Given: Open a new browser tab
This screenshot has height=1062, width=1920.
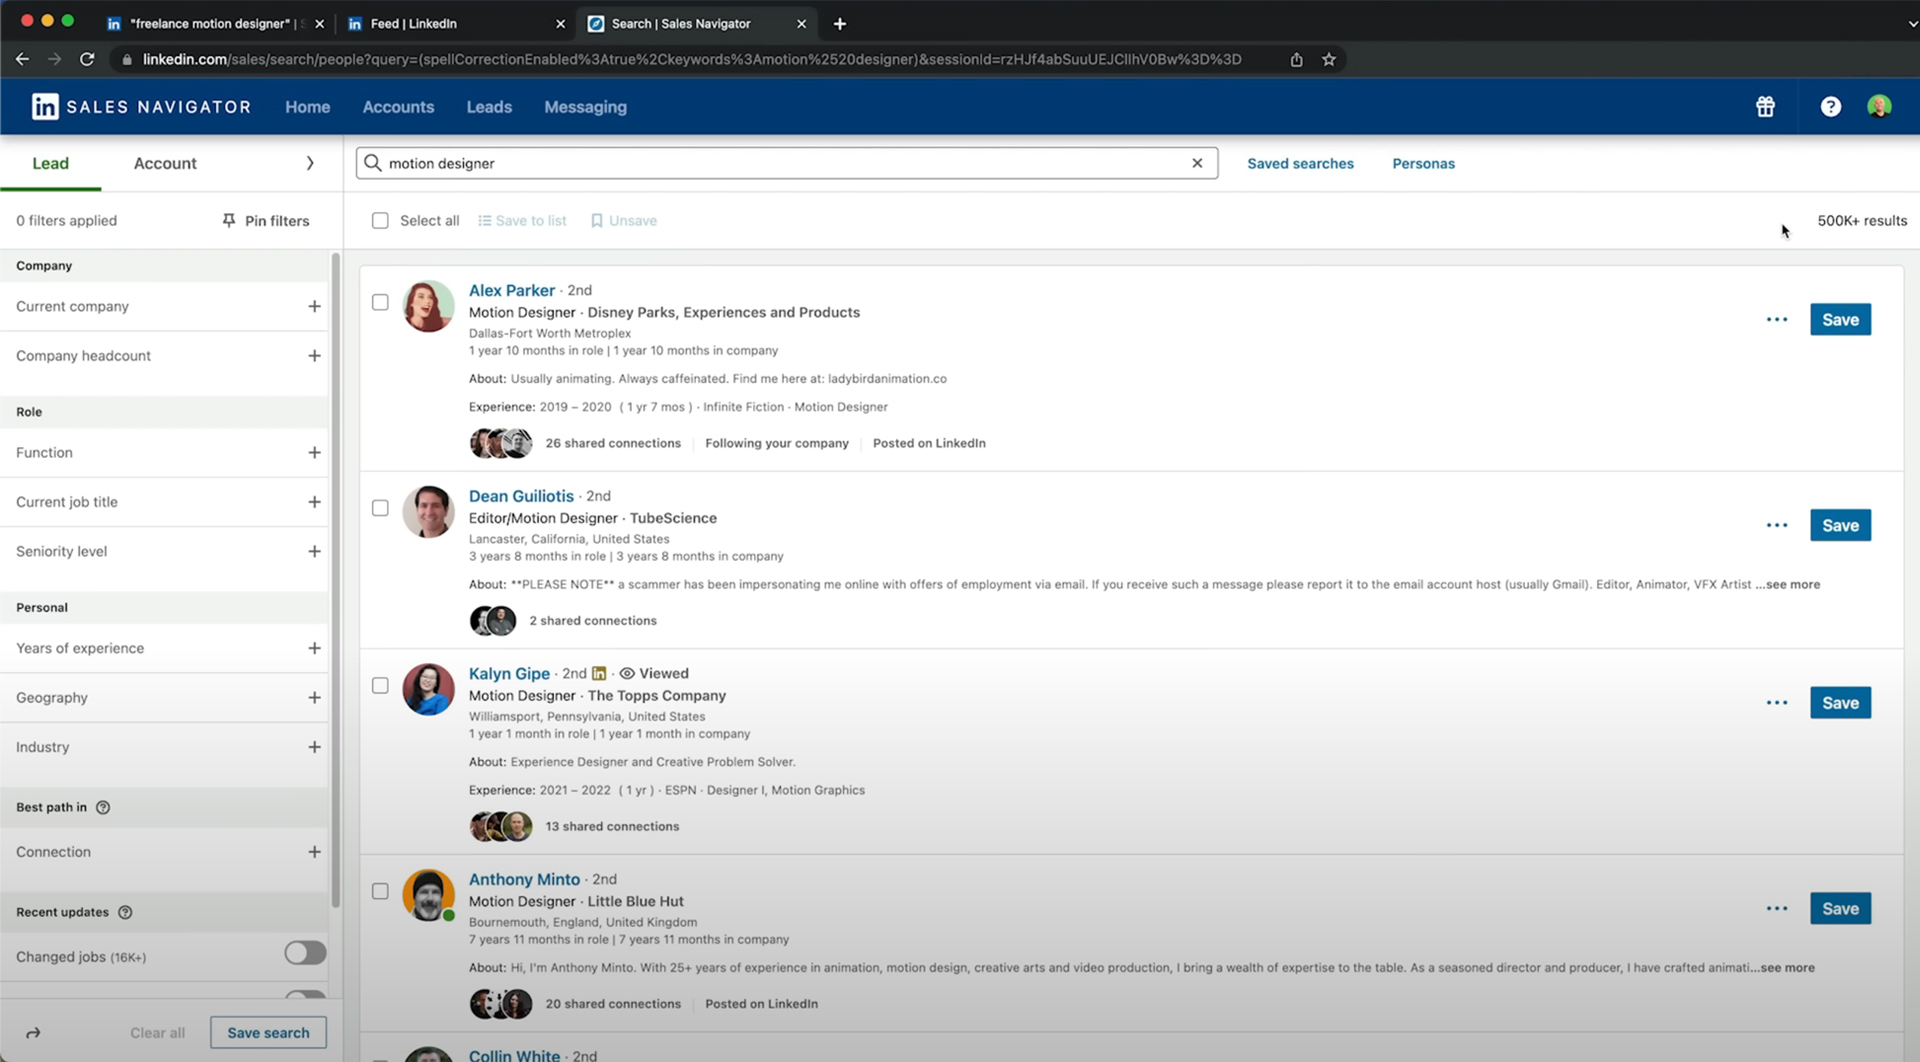Looking at the screenshot, I should 840,23.
